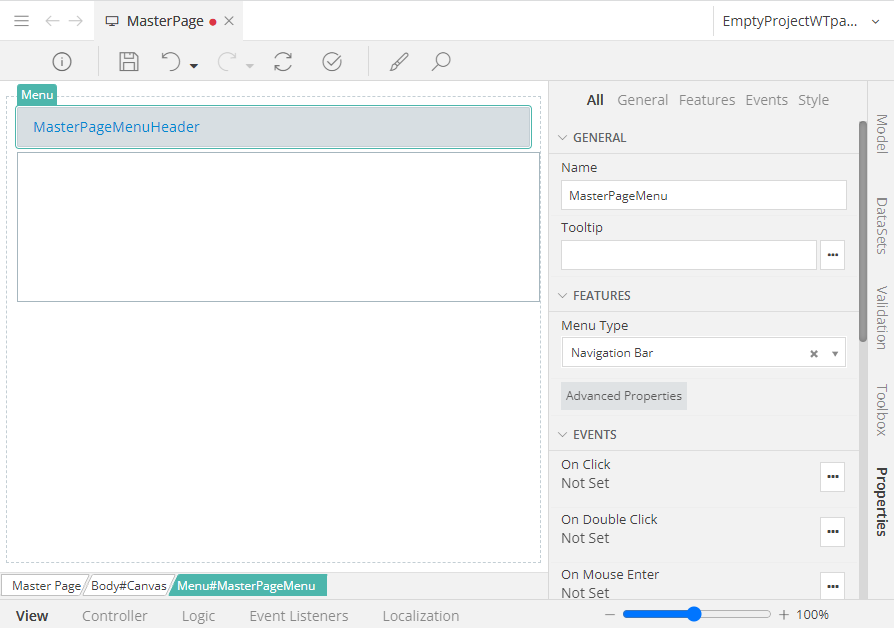Collapse the EVENTS section
Screen dimensions: 894x628
pos(562,435)
